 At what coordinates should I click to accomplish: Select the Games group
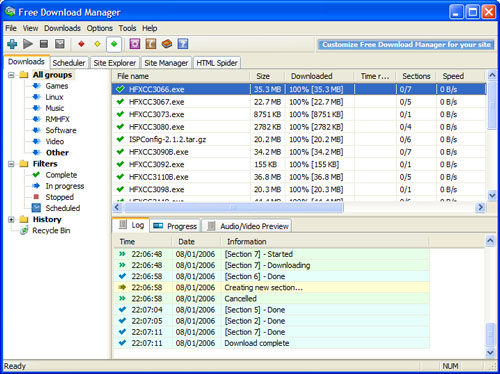point(57,86)
